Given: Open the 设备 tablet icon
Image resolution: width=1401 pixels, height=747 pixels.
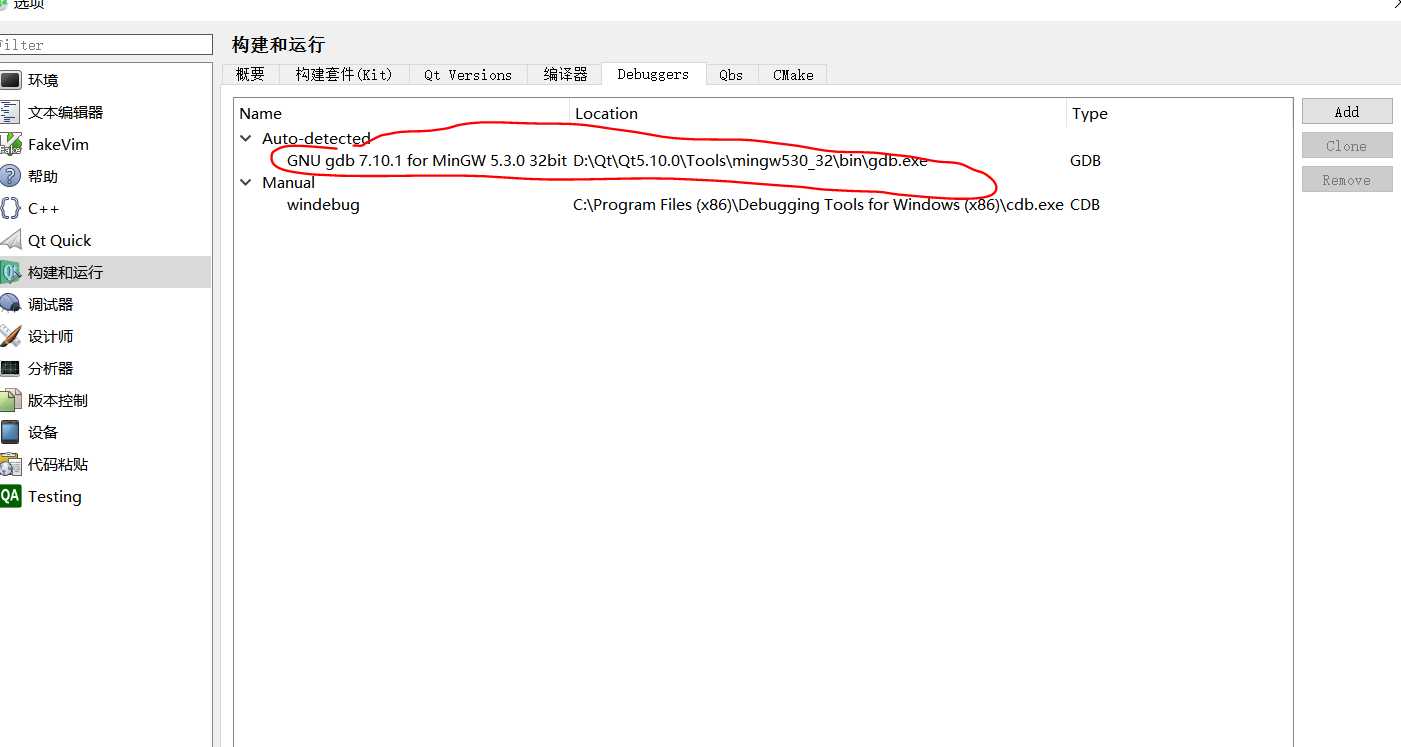Looking at the screenshot, I should click(x=10, y=432).
